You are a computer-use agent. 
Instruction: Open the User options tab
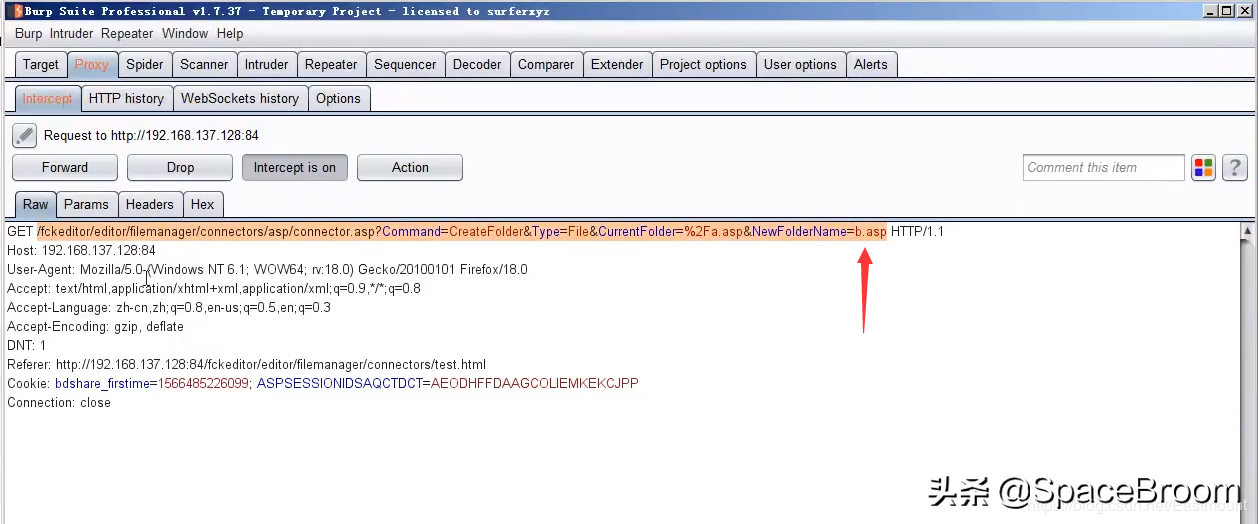pos(800,64)
